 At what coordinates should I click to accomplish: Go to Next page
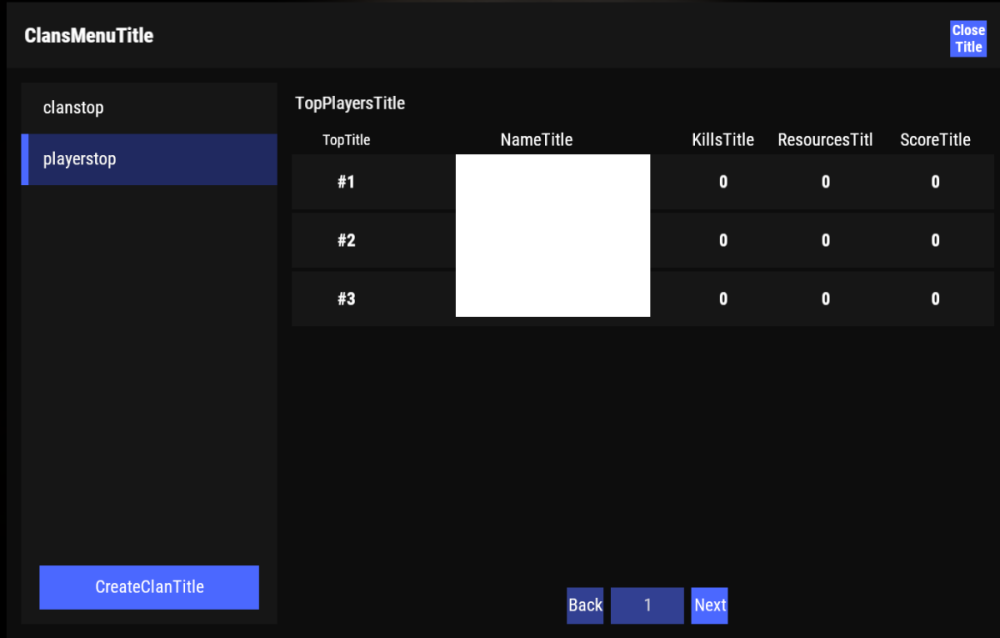709,605
